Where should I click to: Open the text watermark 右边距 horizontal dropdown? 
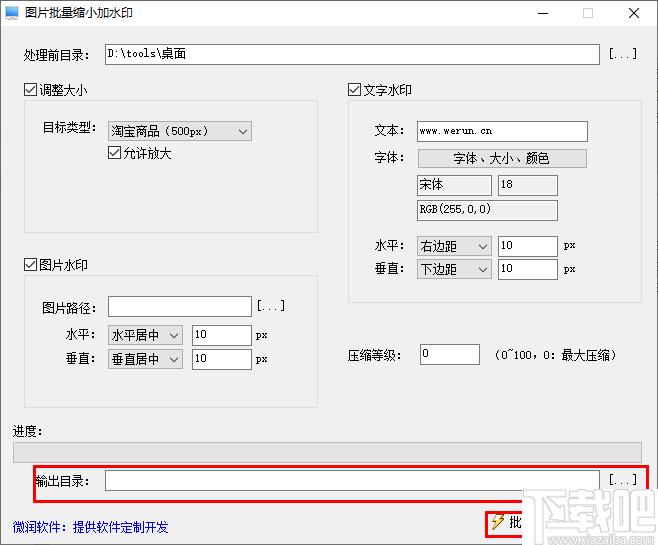pos(454,246)
